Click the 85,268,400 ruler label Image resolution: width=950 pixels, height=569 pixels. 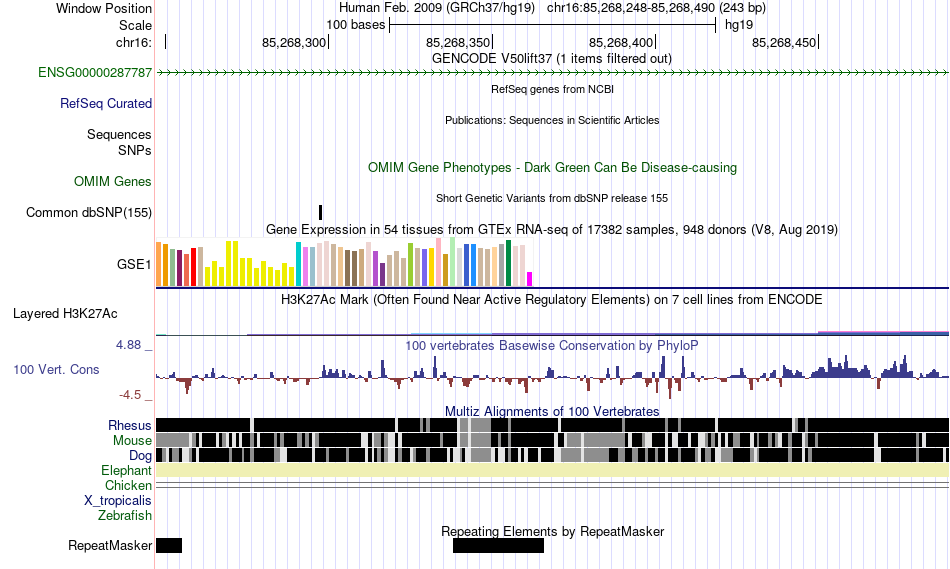621,42
